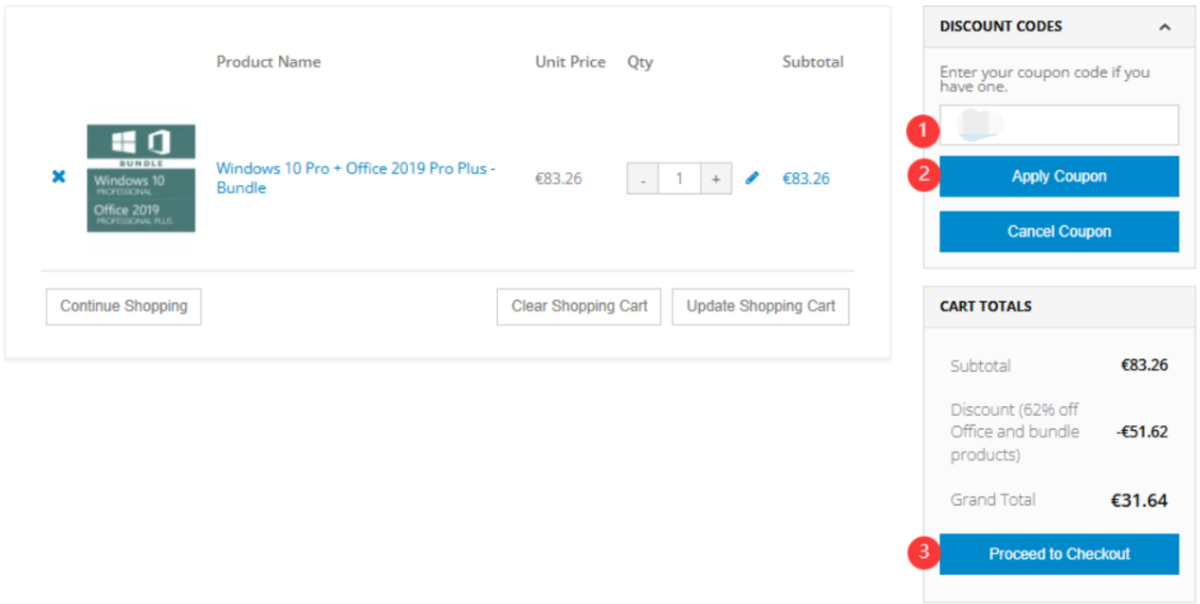The width and height of the screenshot is (1200, 604).
Task: Click the pencil edit icon beside quantity
Action: click(752, 179)
